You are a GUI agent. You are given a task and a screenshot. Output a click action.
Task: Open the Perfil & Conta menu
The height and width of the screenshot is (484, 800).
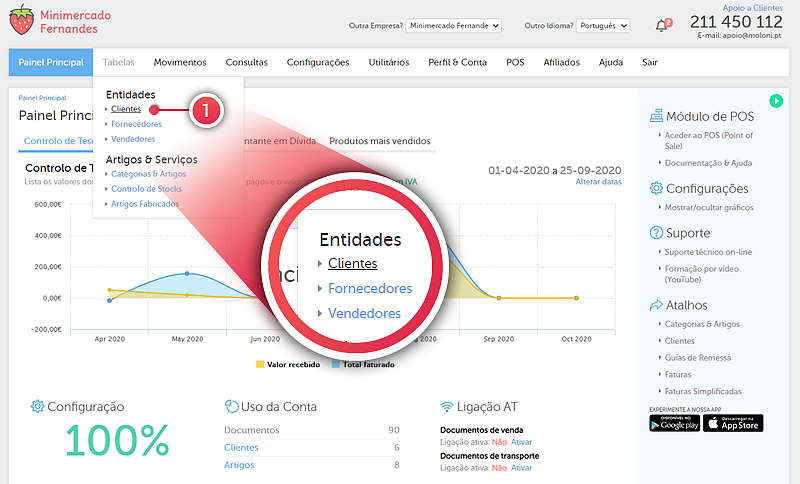[x=458, y=62]
